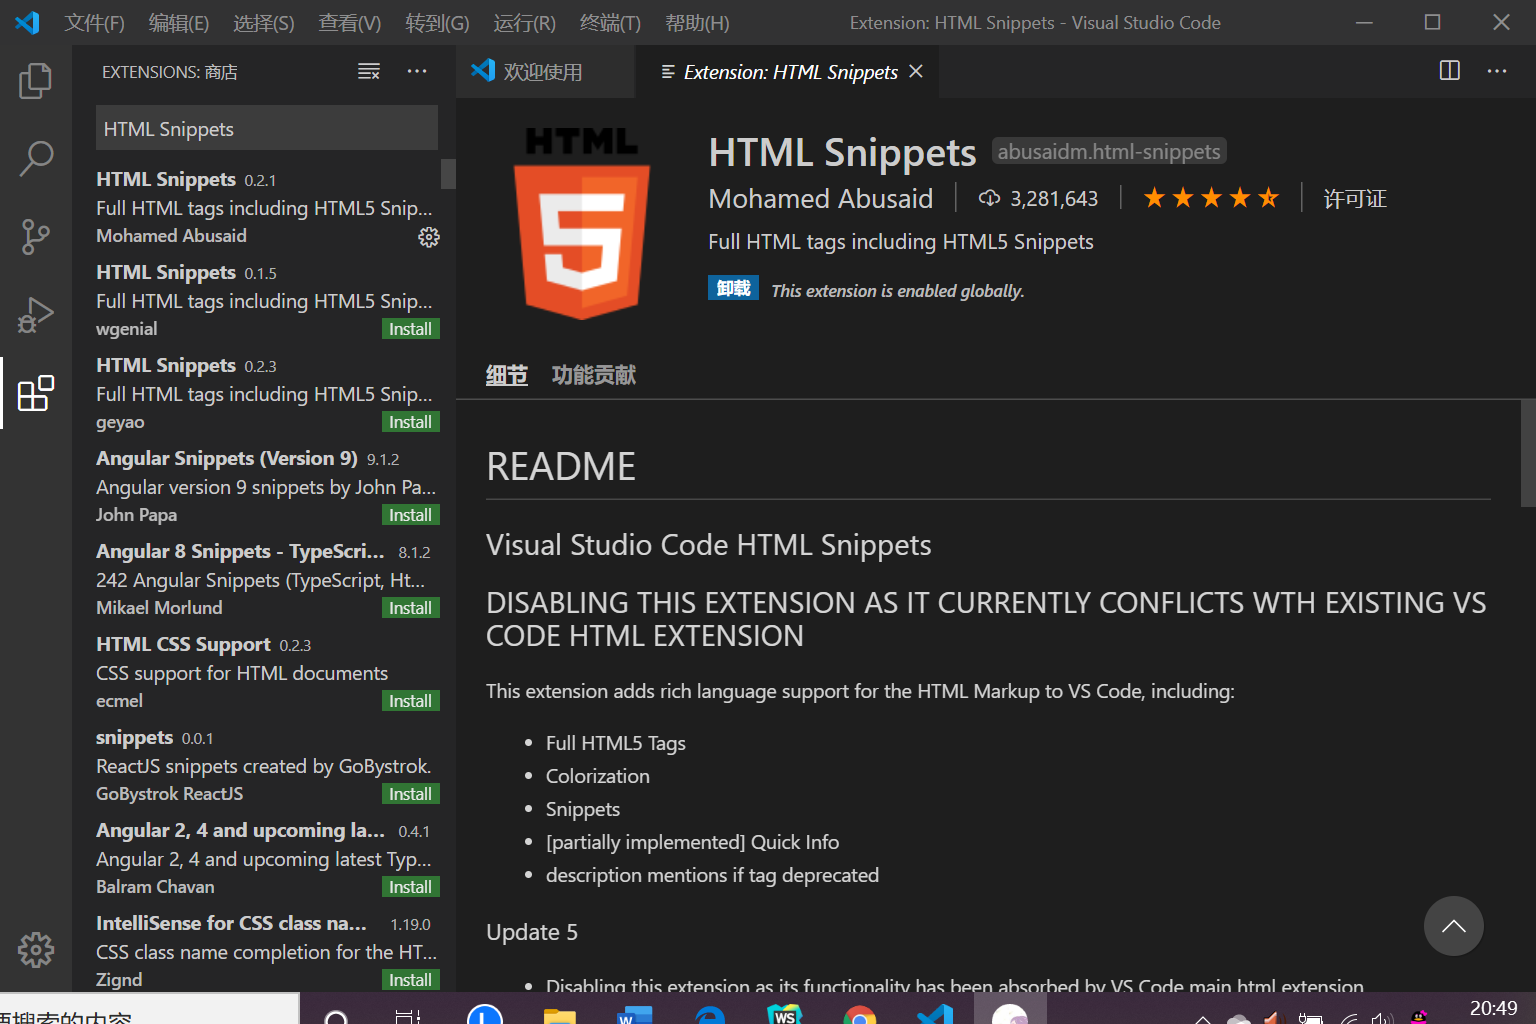Clear extensions search results icon
Image resolution: width=1536 pixels, height=1024 pixels.
(x=369, y=72)
